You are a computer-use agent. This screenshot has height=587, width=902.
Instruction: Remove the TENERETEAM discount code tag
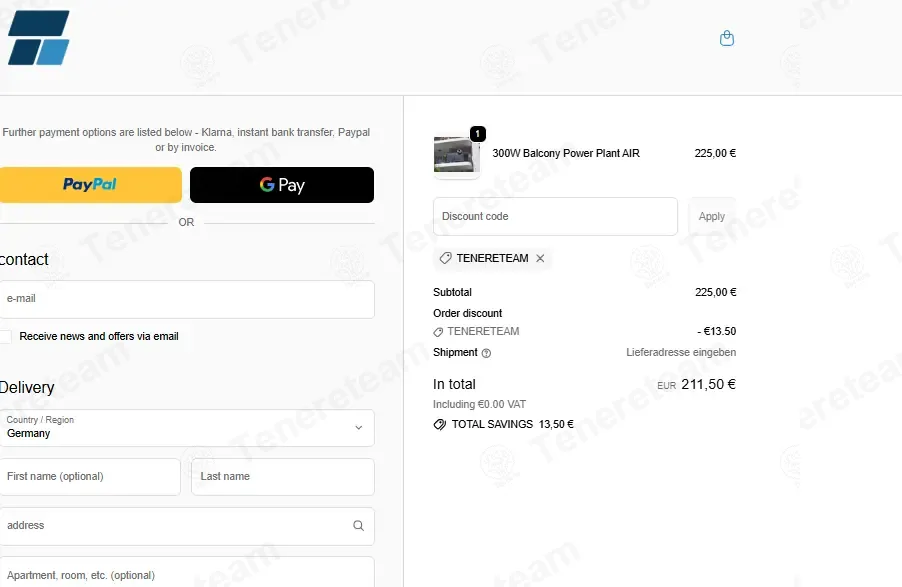point(540,258)
